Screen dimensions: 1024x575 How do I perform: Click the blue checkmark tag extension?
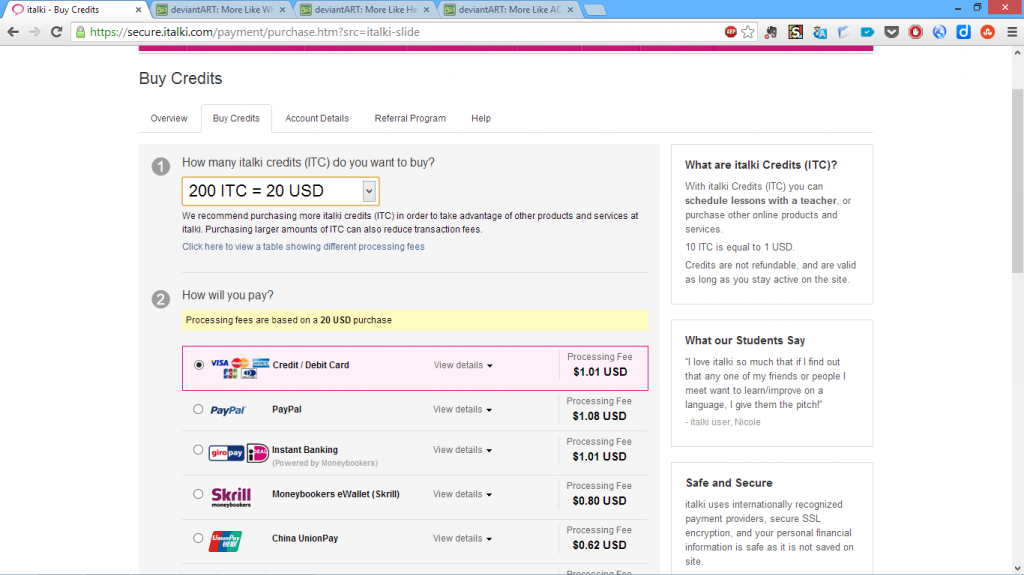coord(867,32)
